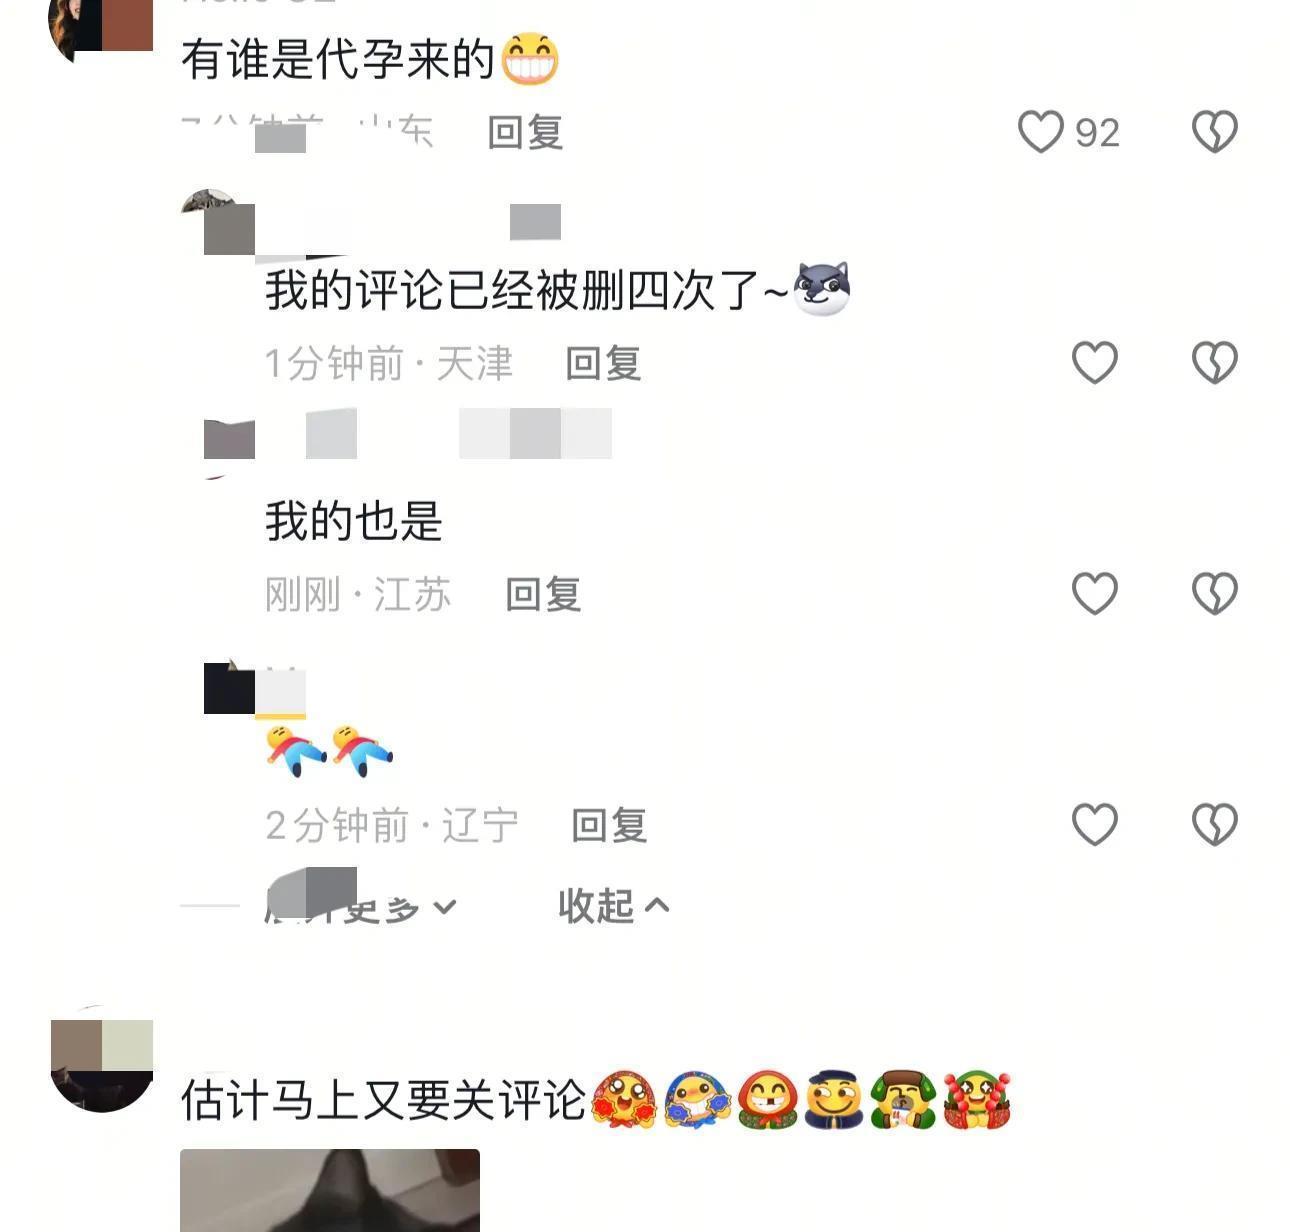Reply to the Liaoning comment

tap(609, 825)
